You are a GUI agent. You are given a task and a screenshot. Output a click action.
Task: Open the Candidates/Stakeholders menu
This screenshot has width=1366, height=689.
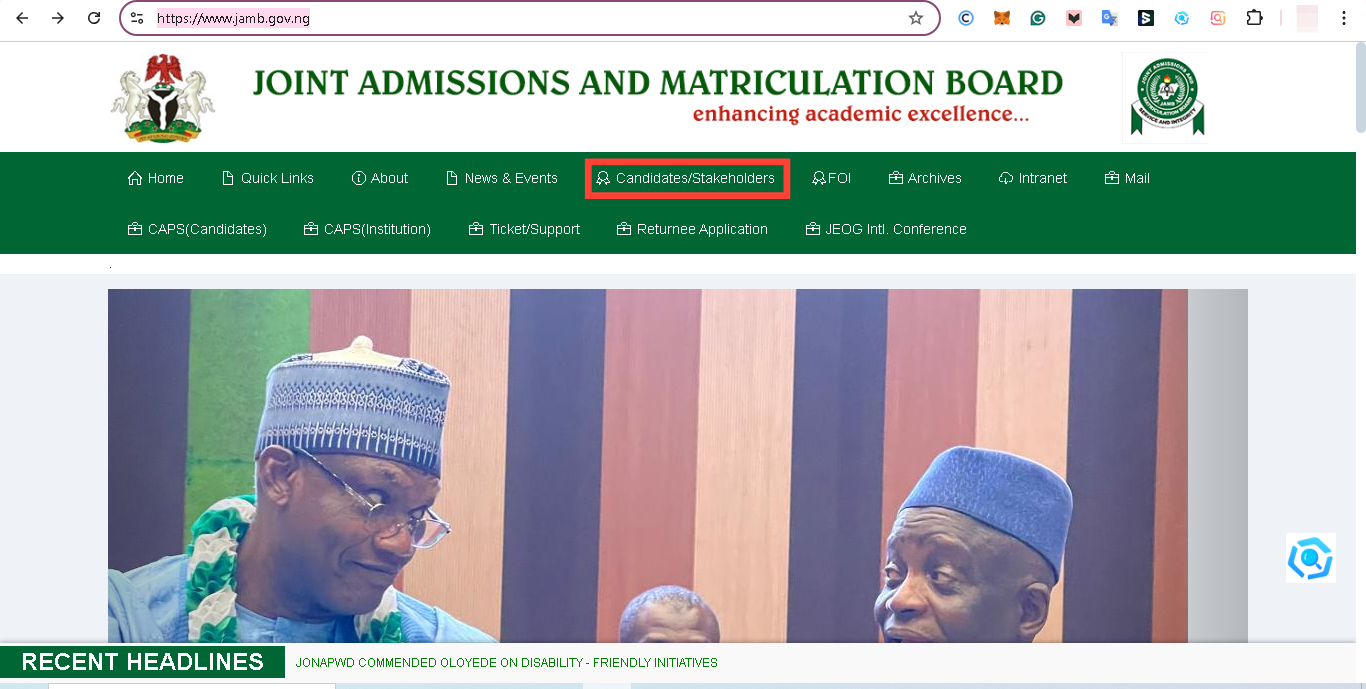coord(686,178)
